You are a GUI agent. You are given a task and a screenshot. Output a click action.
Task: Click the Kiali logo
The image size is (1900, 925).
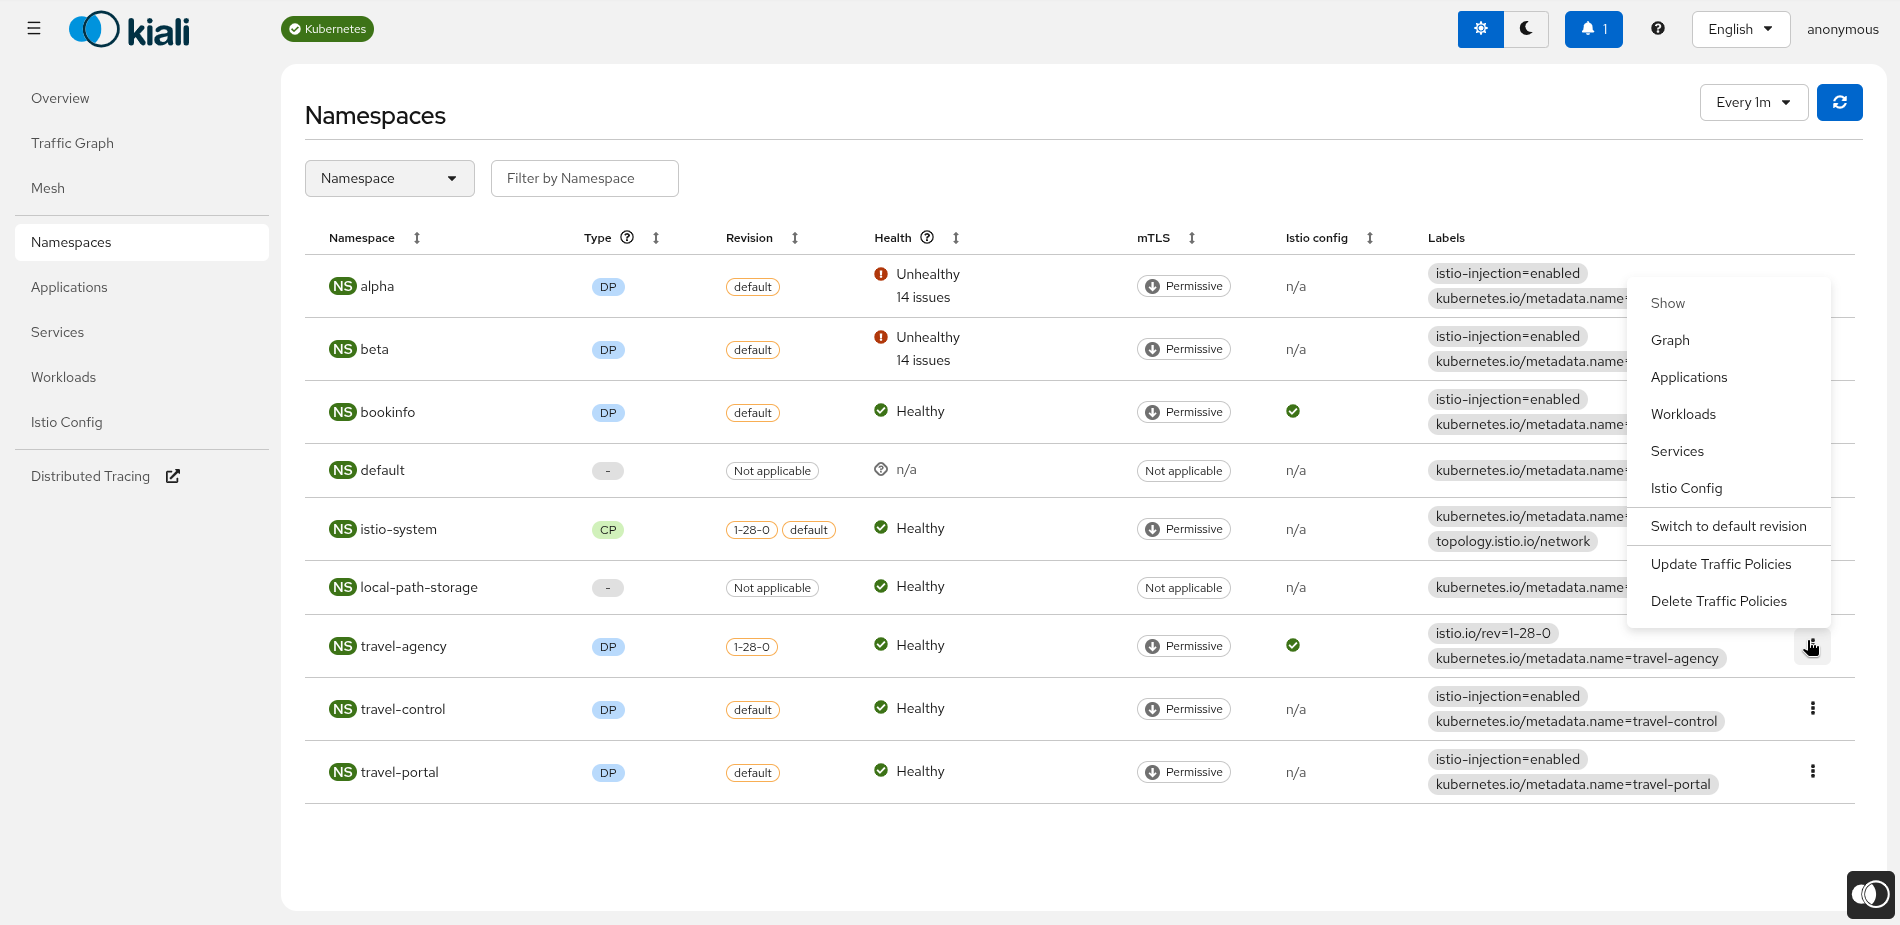click(128, 29)
